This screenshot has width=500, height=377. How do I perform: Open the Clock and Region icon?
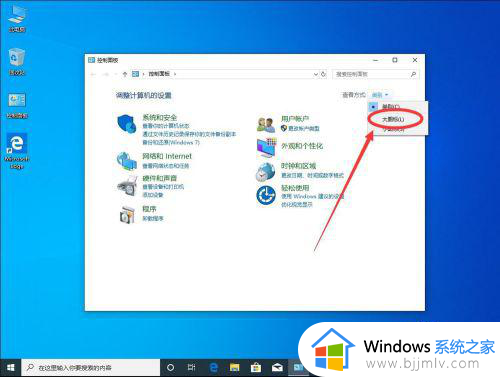[x=265, y=171]
